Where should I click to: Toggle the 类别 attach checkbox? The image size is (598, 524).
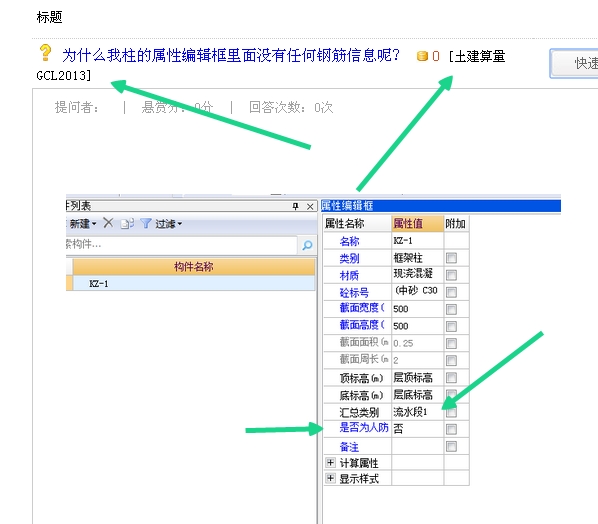[451, 258]
